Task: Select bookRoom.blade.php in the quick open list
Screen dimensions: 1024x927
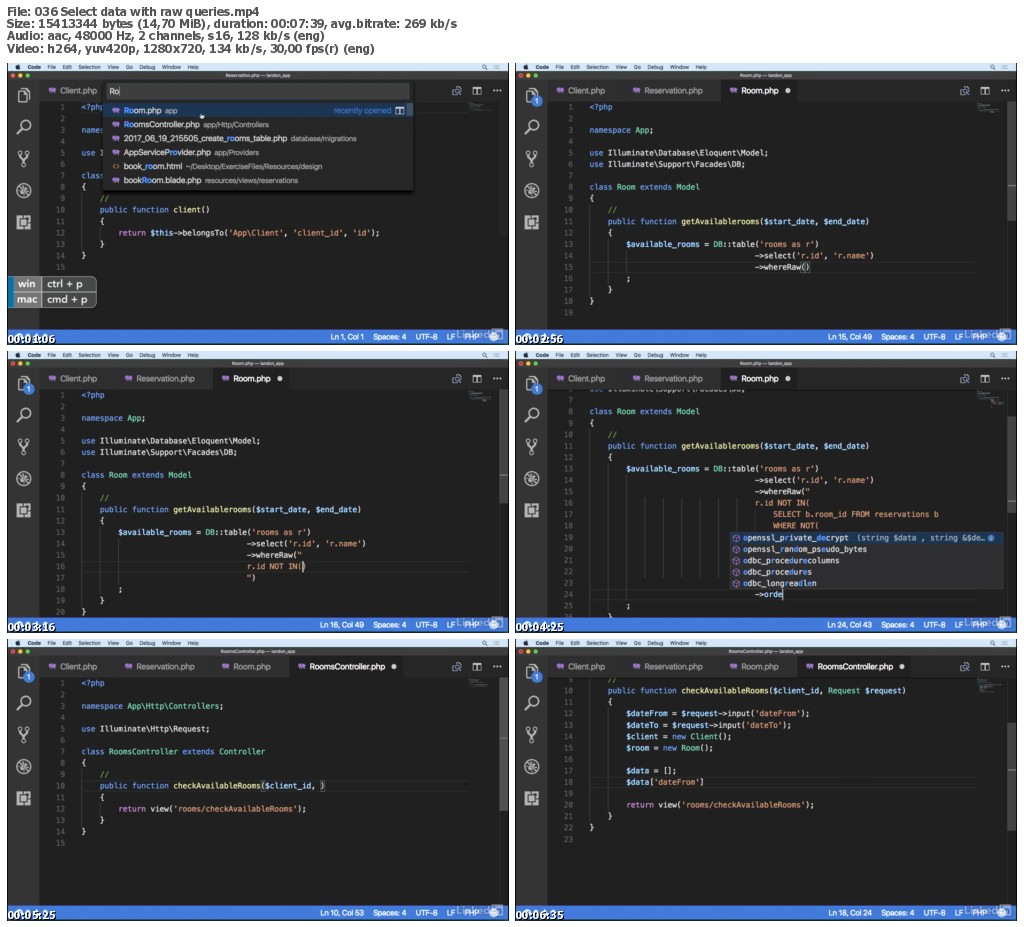Action: pos(258,180)
